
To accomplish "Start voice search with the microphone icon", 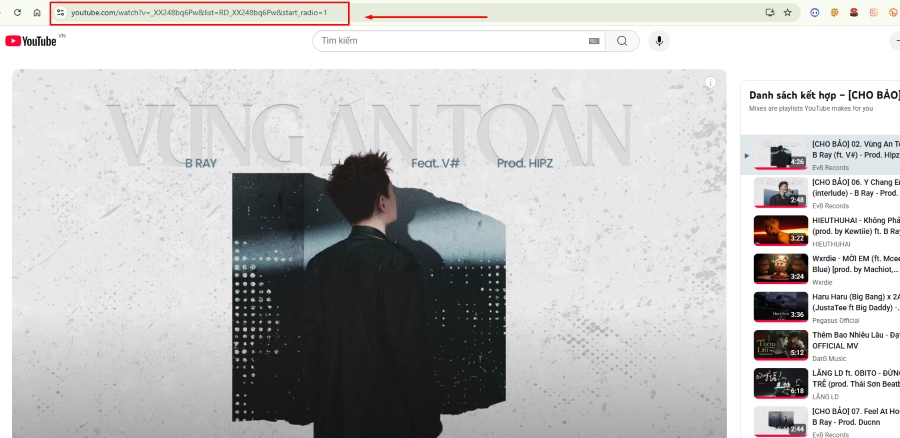I will [659, 41].
